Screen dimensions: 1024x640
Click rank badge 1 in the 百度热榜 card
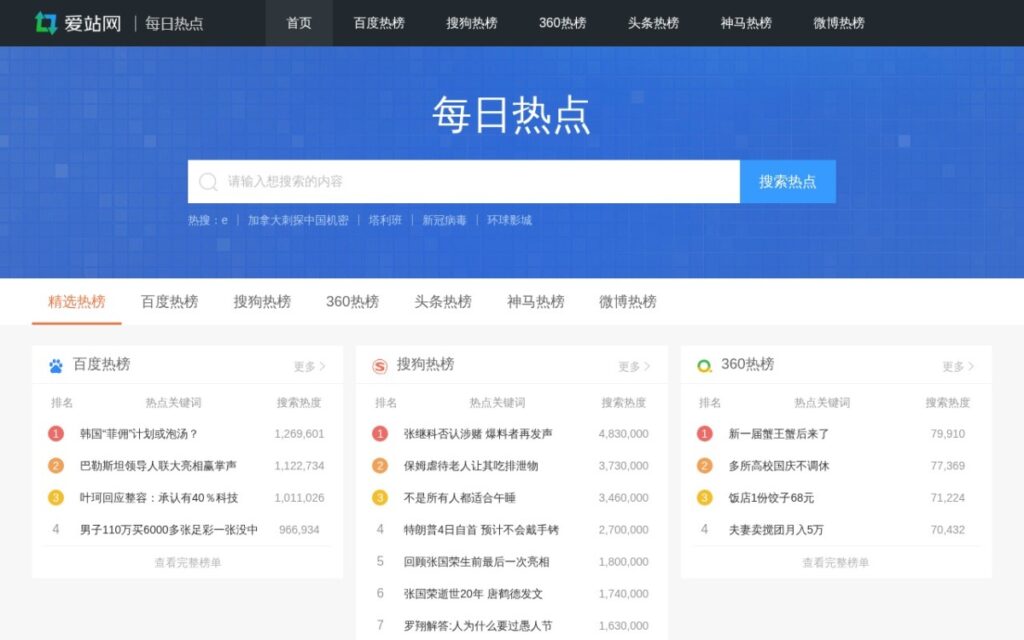click(x=56, y=434)
